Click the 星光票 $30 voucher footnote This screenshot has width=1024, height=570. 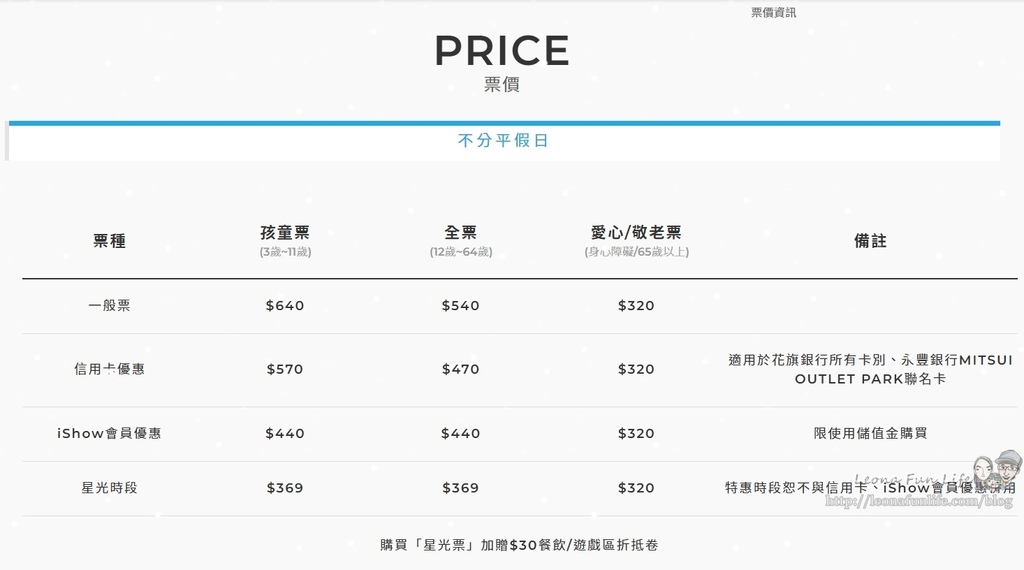pos(519,545)
